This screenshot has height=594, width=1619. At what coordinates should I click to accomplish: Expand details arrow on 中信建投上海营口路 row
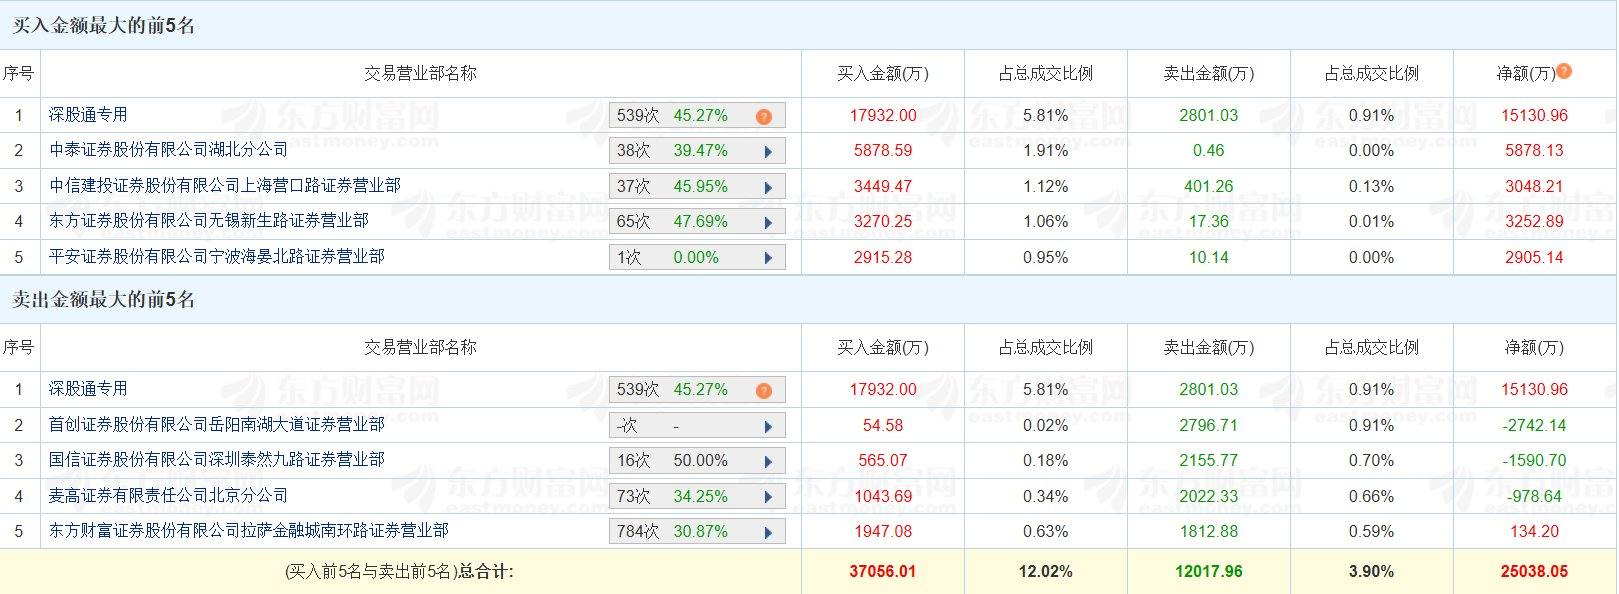(768, 186)
